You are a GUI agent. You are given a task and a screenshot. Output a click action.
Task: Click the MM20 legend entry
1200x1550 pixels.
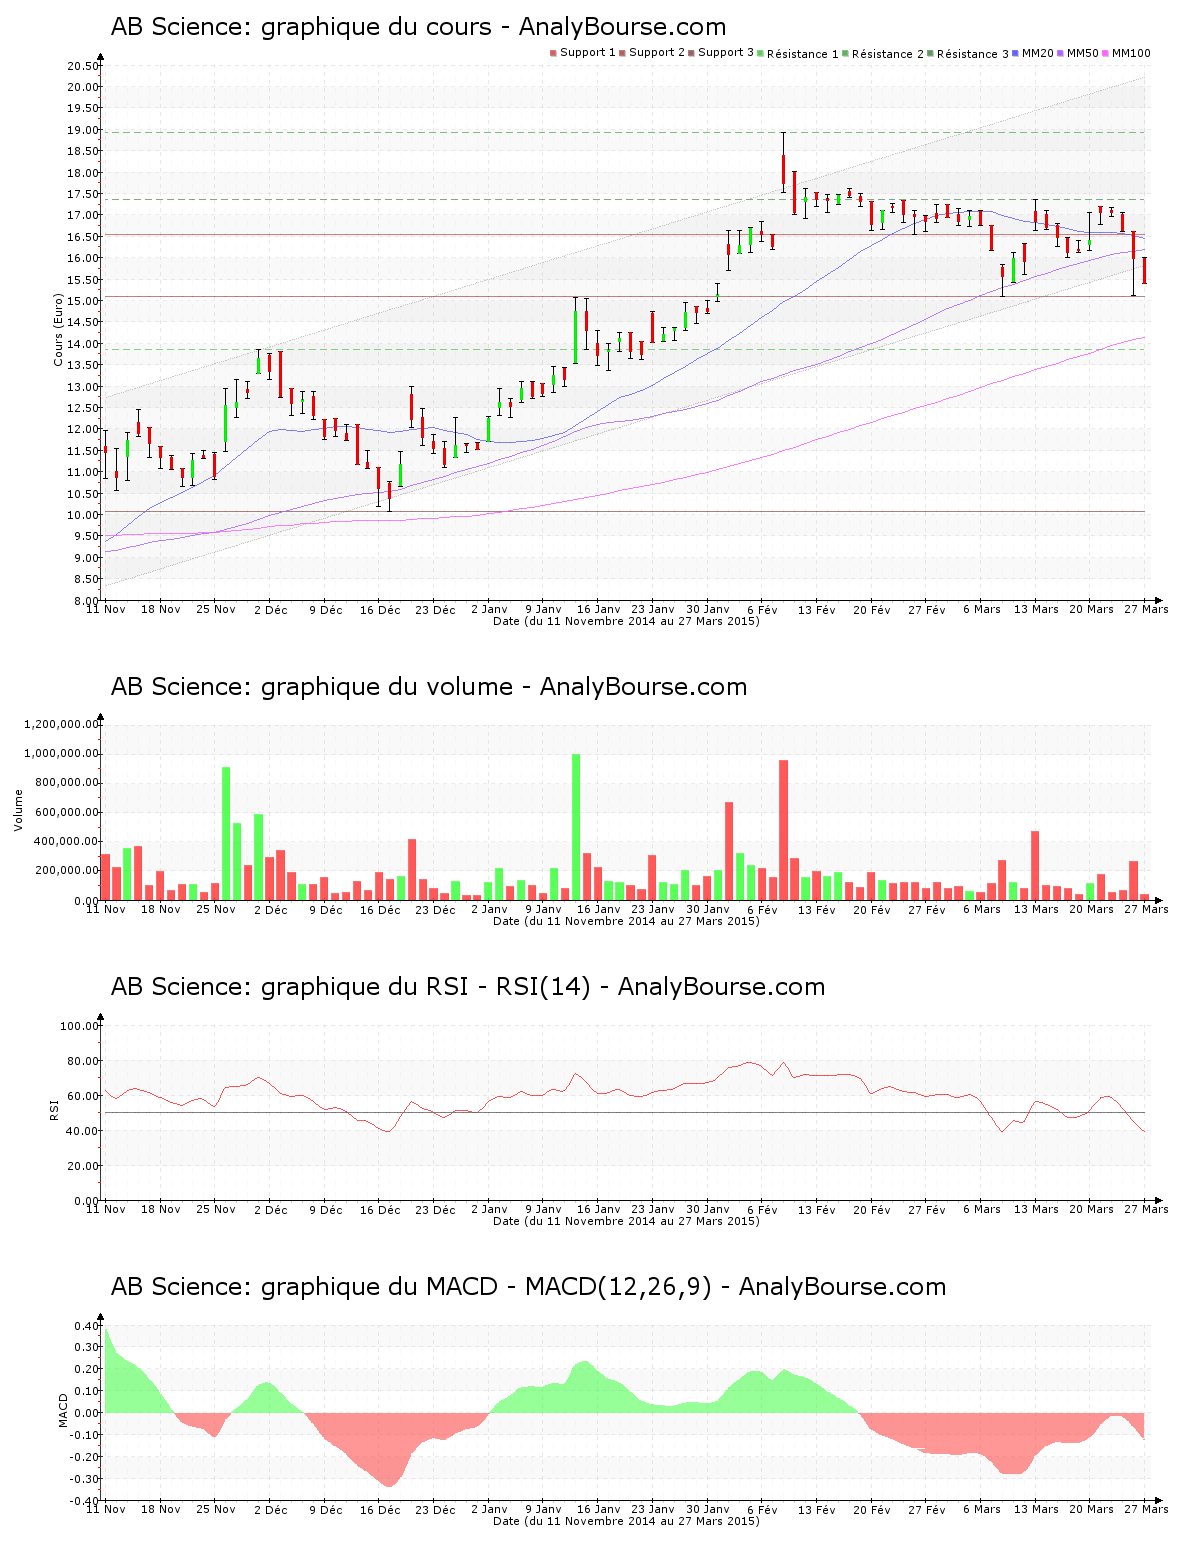point(1033,53)
